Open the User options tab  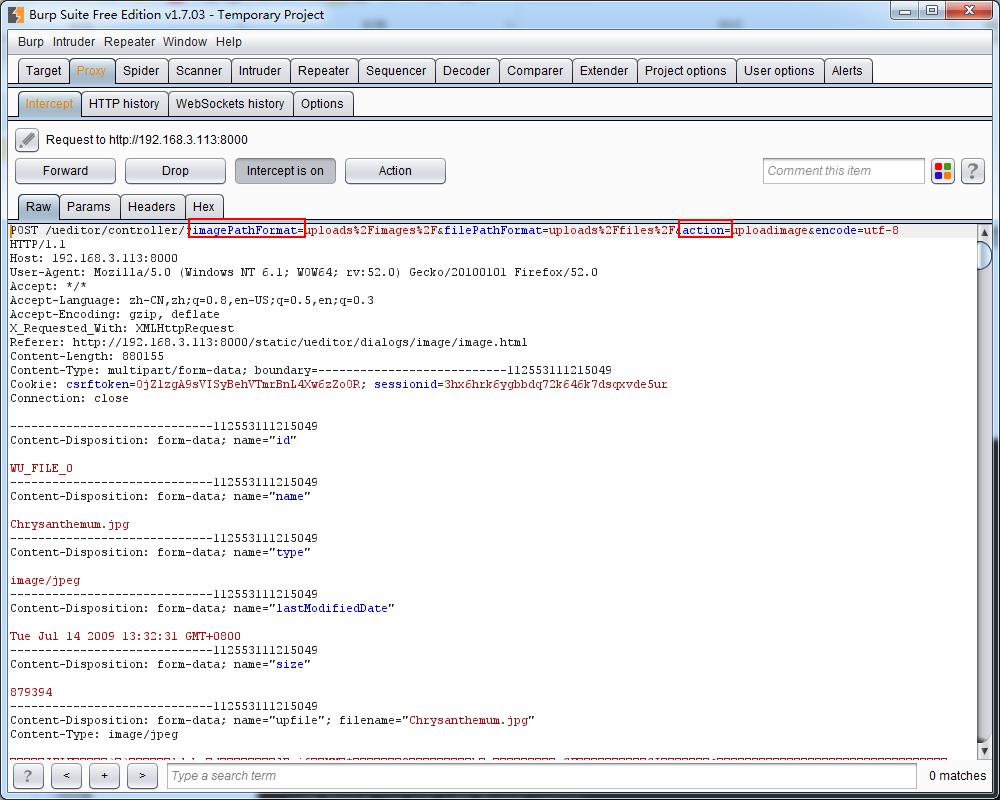(x=779, y=71)
